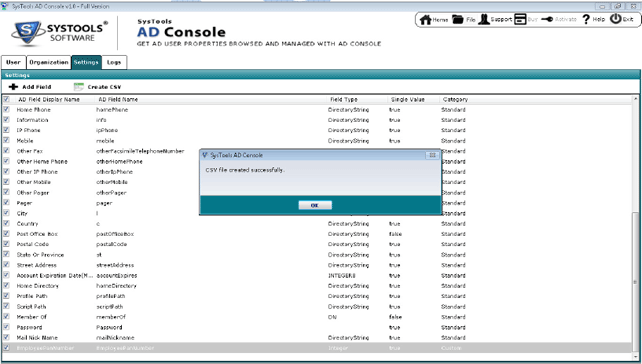Uncheck the Home Phone field checkbox

6,109
